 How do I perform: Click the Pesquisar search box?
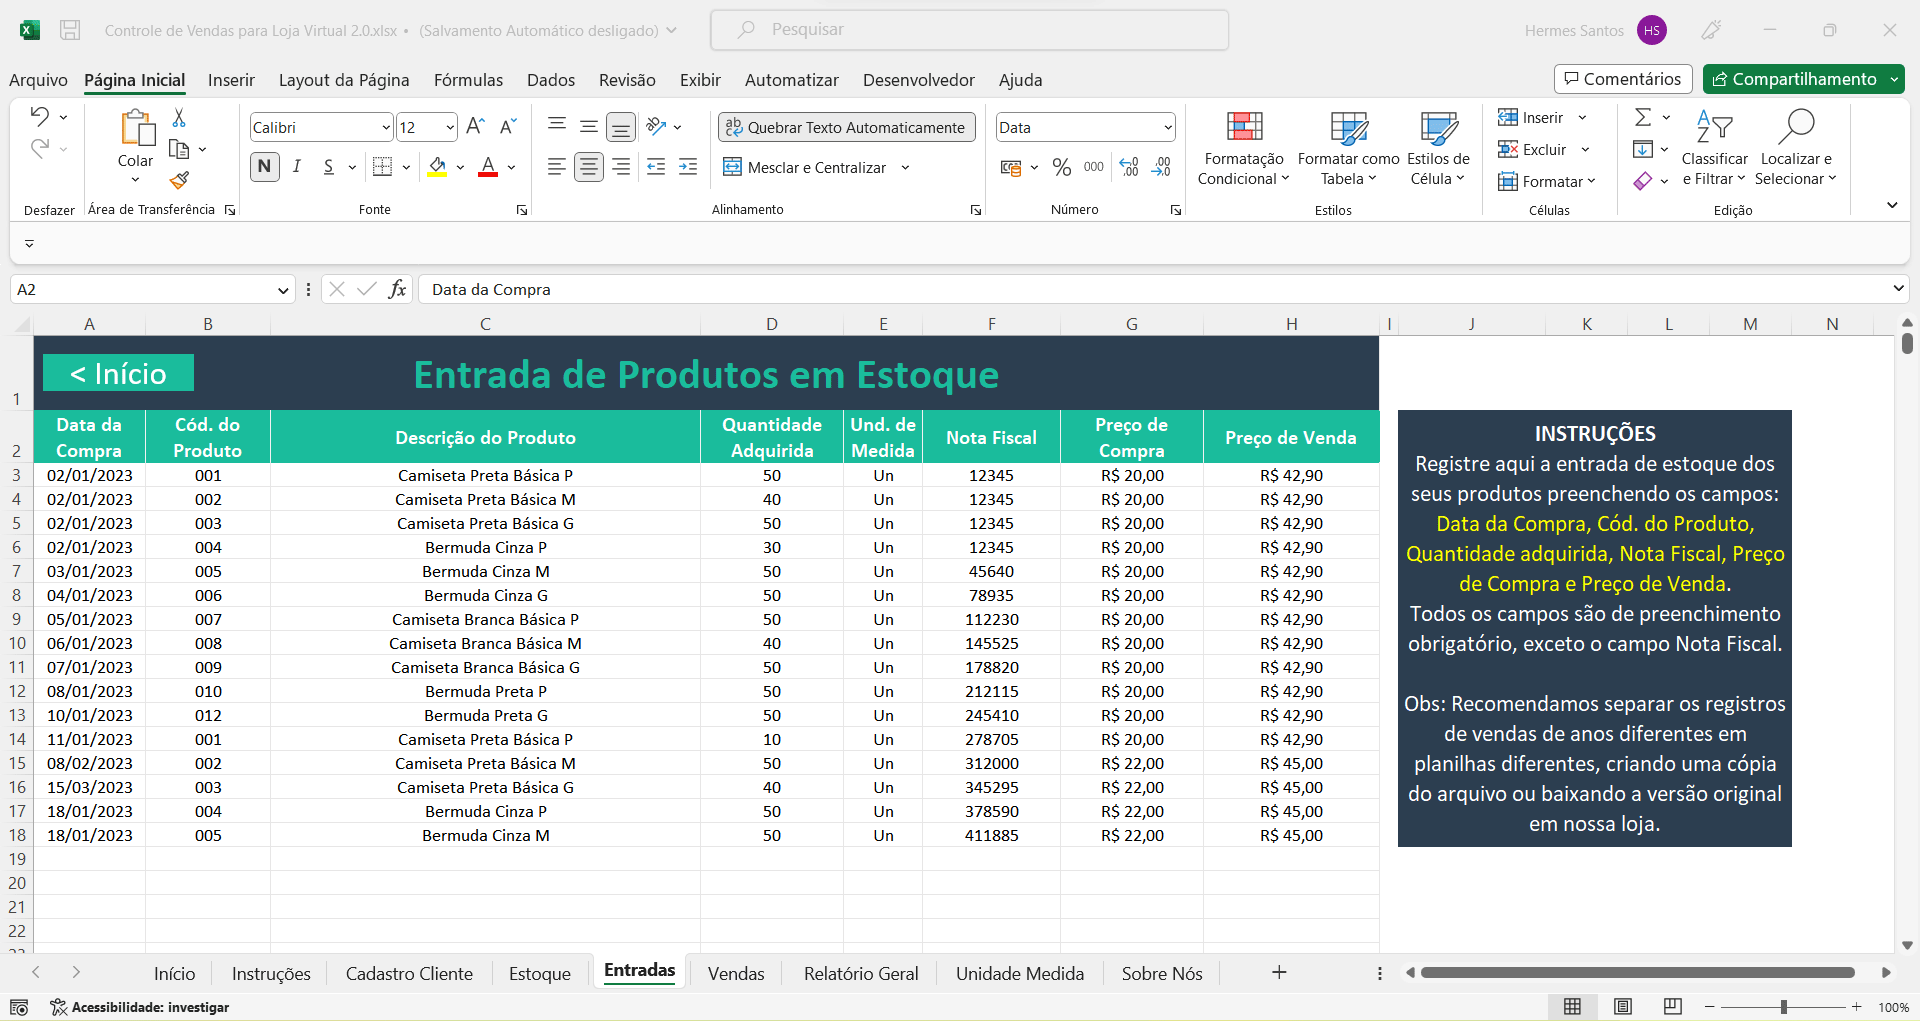(x=969, y=30)
